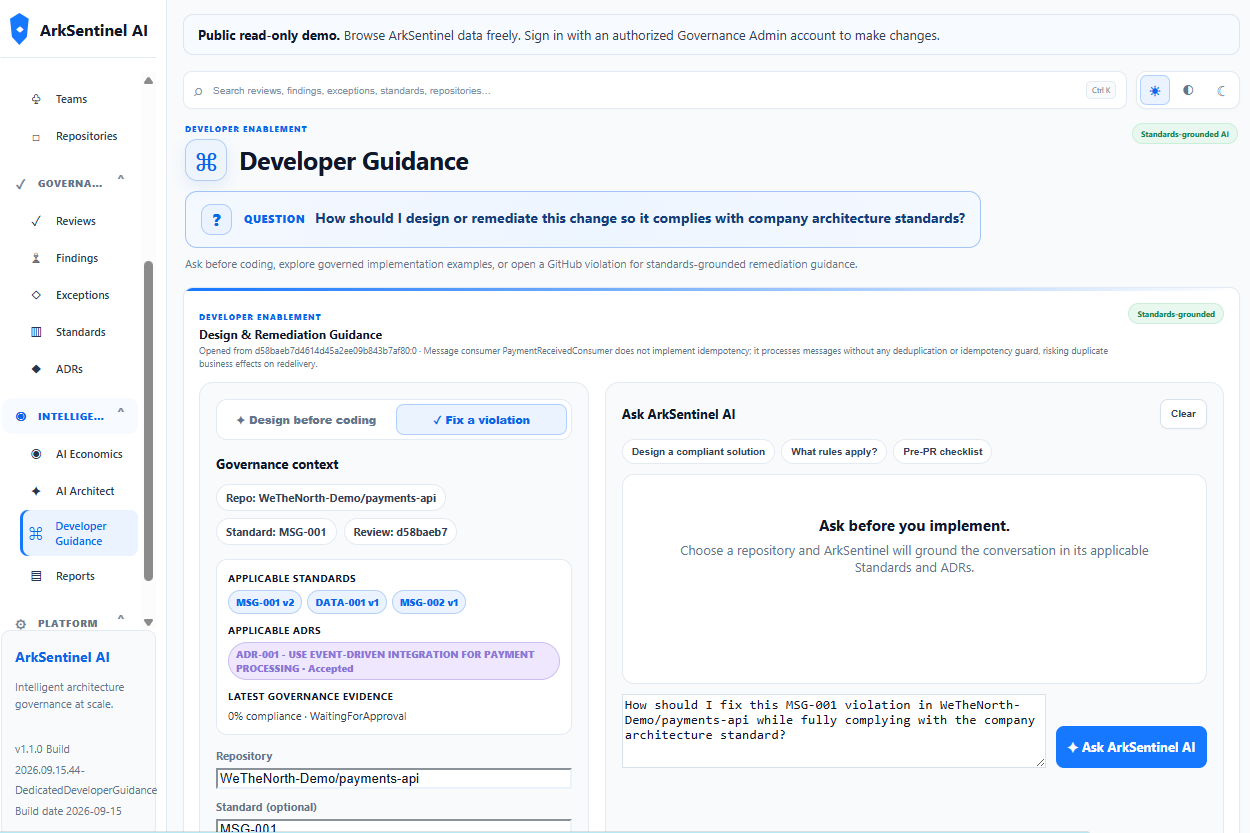Click the Developer Guidance command icon in sidebar
Image resolution: width=1250 pixels, height=833 pixels.
tap(36, 534)
